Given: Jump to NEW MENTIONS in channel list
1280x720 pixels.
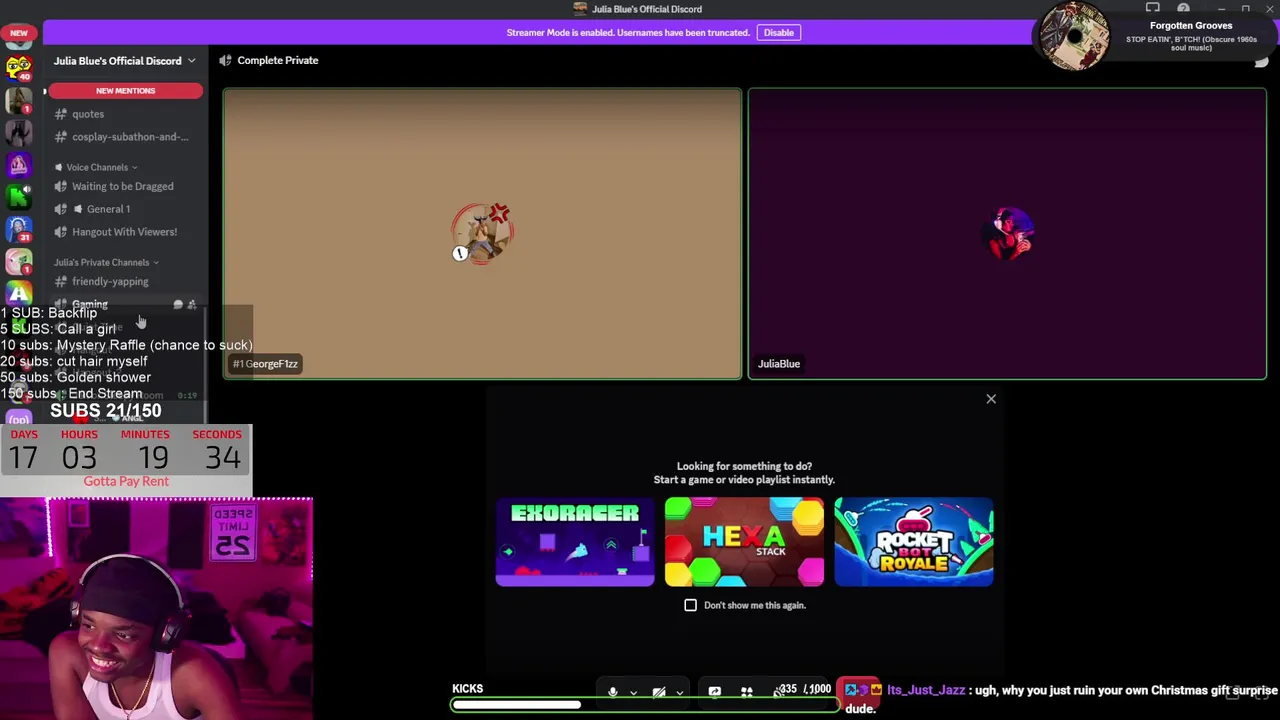Looking at the screenshot, I should (x=125, y=91).
